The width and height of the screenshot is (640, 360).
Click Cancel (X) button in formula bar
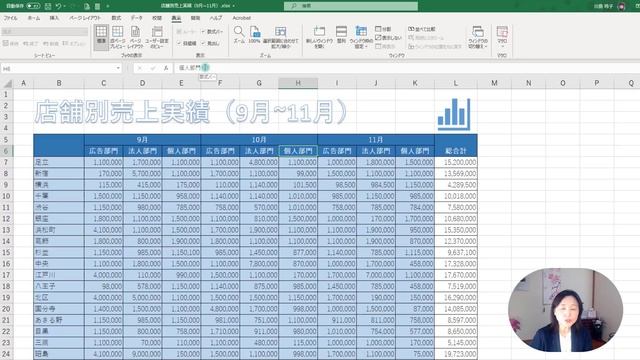[x=140, y=68]
